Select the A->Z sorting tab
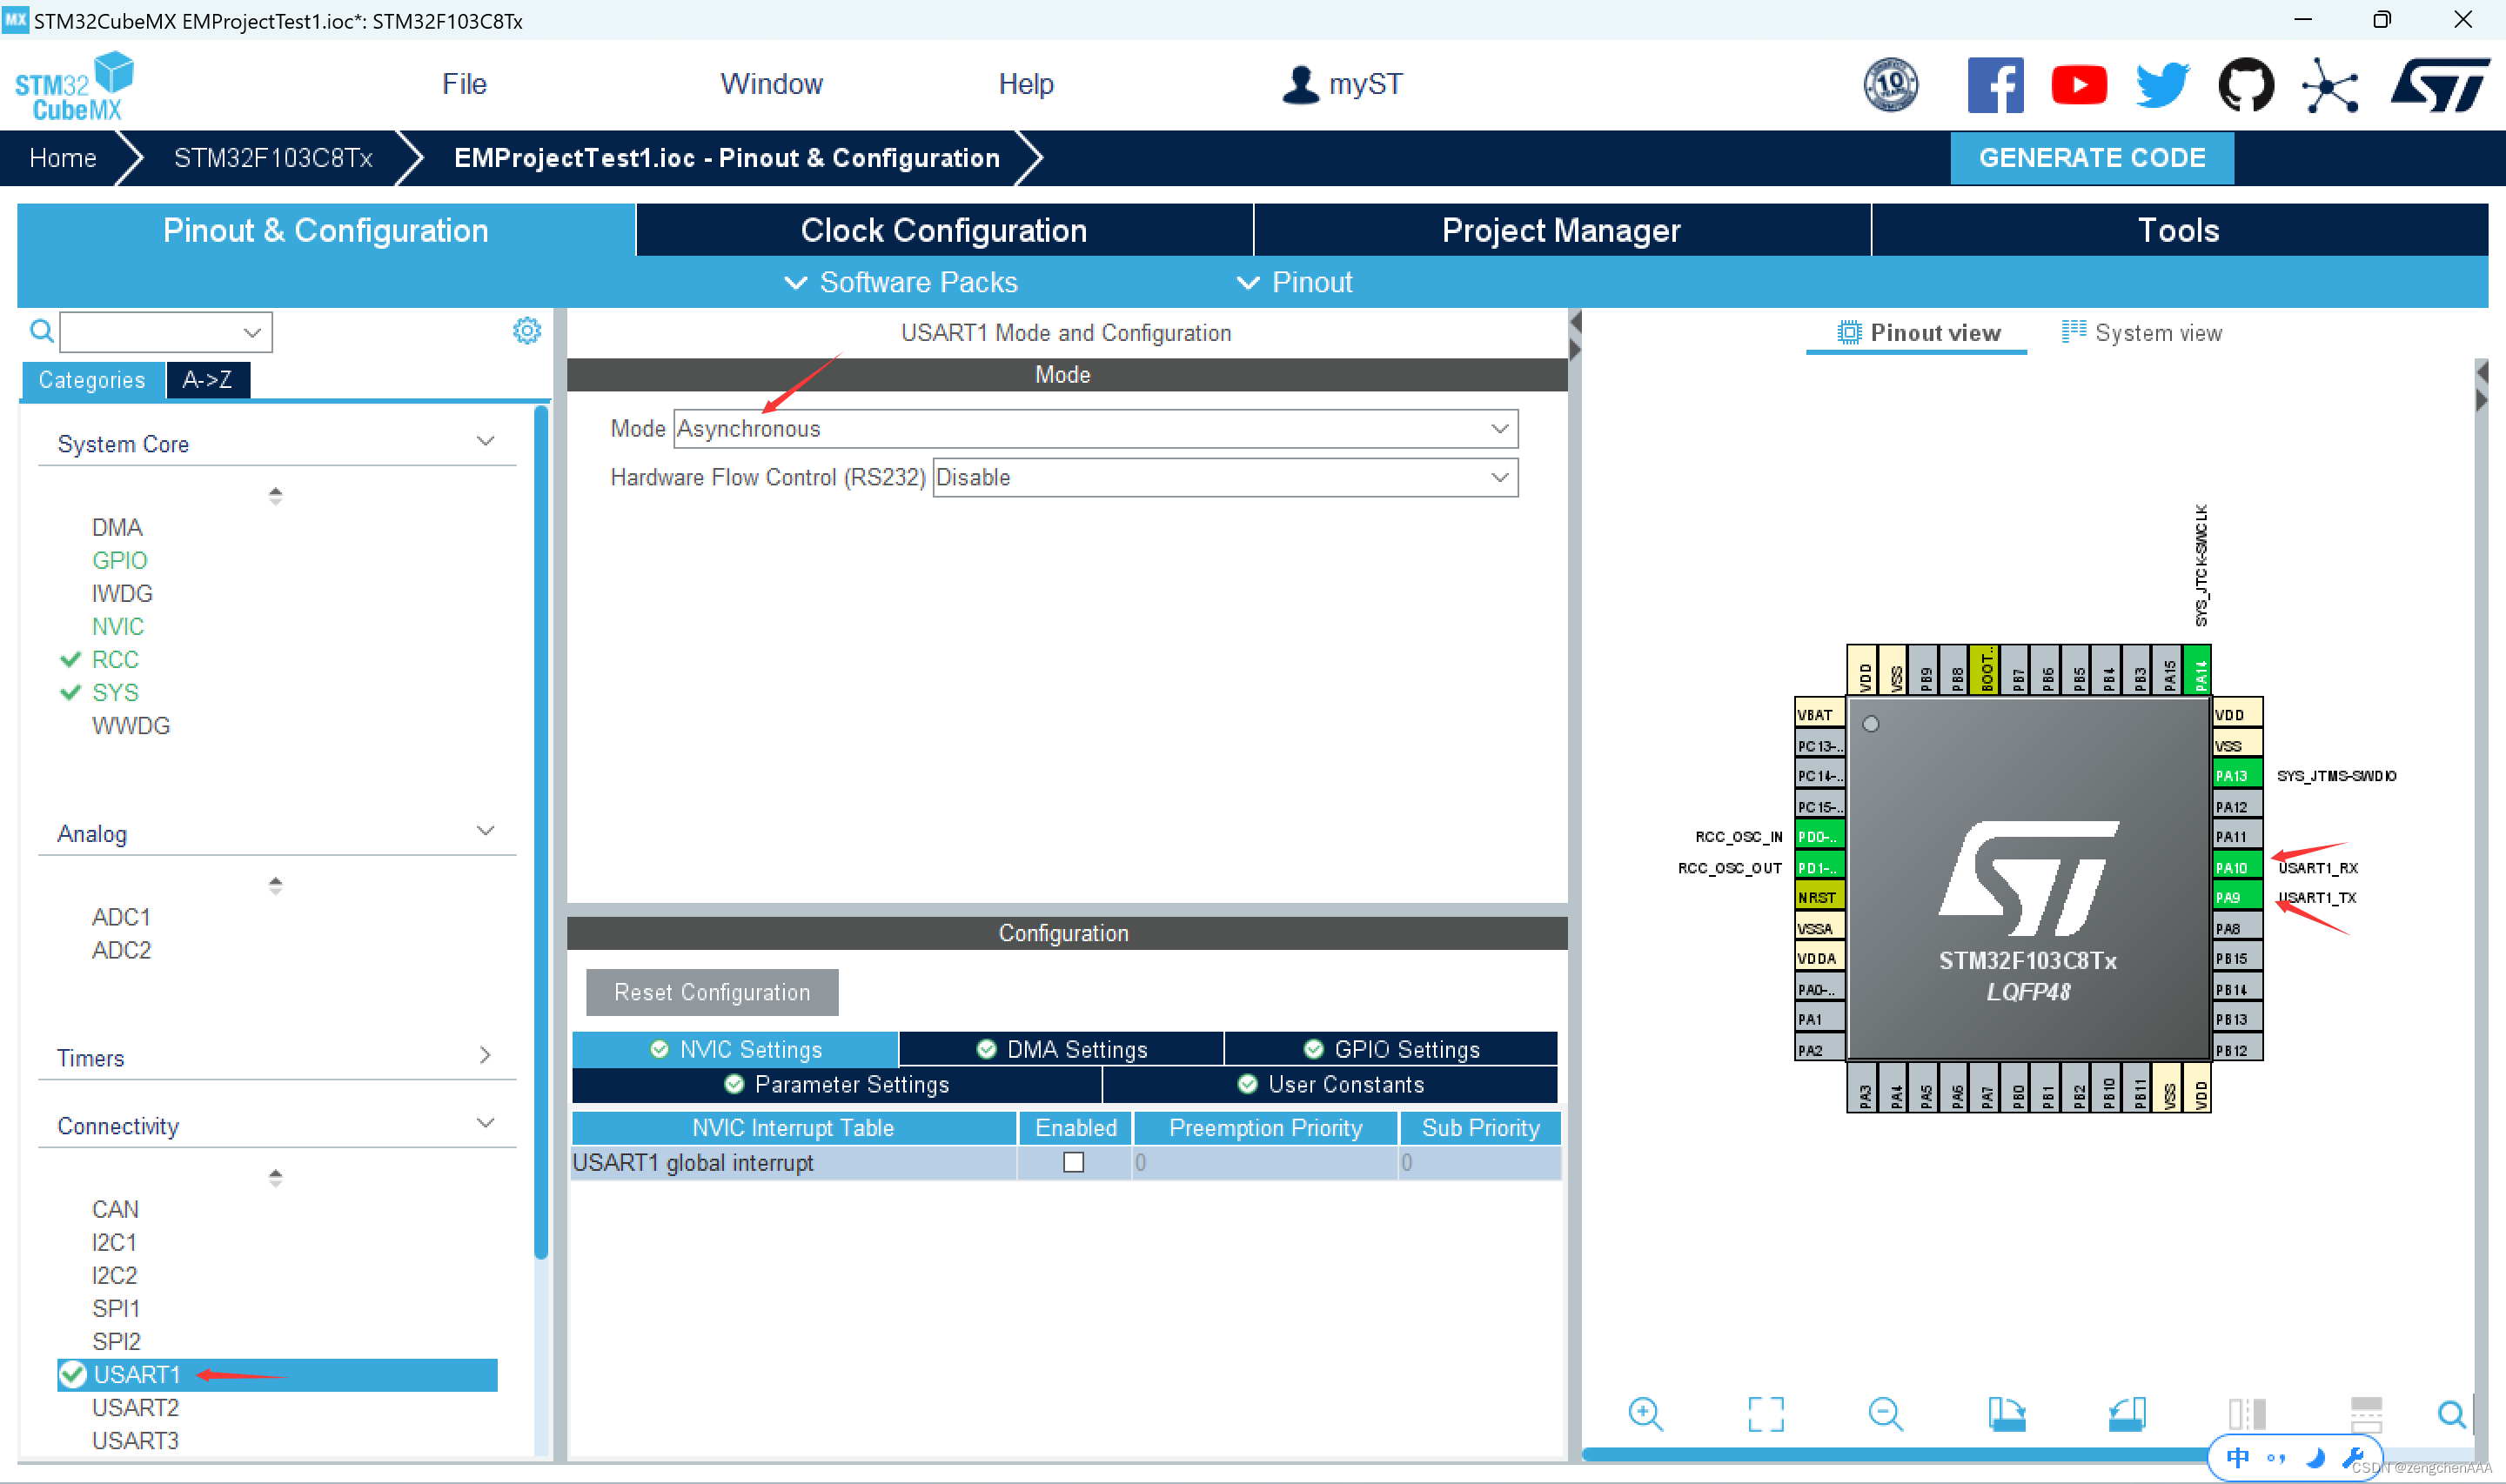Image resolution: width=2506 pixels, height=1484 pixels. point(207,379)
